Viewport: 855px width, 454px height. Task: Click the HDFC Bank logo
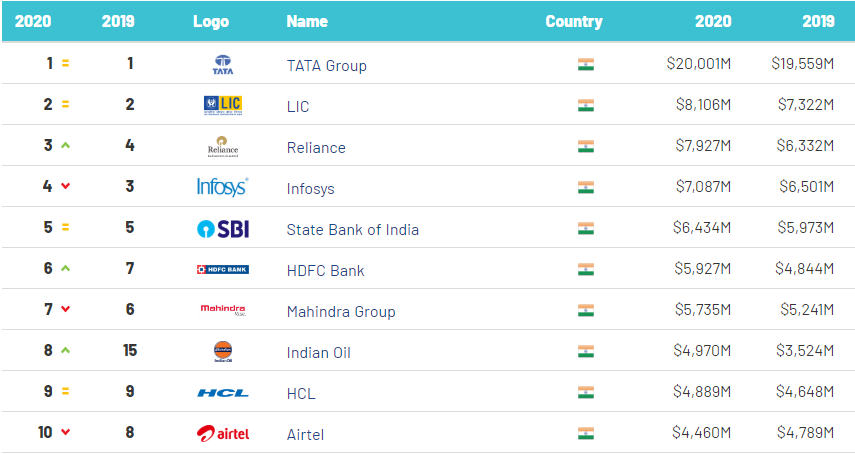(222, 270)
